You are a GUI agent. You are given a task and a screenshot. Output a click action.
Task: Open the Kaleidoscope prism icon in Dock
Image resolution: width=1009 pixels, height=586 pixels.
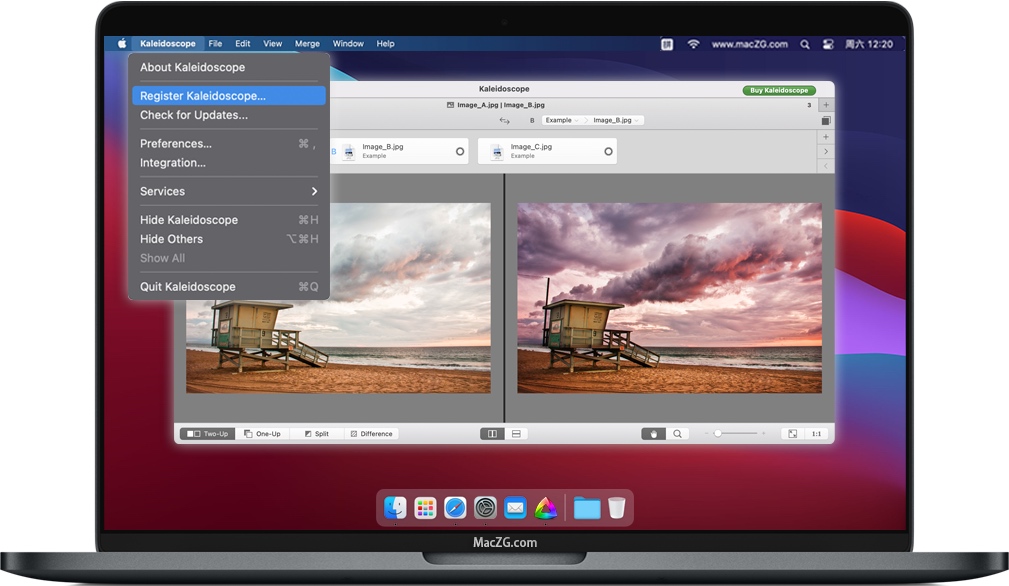[546, 508]
